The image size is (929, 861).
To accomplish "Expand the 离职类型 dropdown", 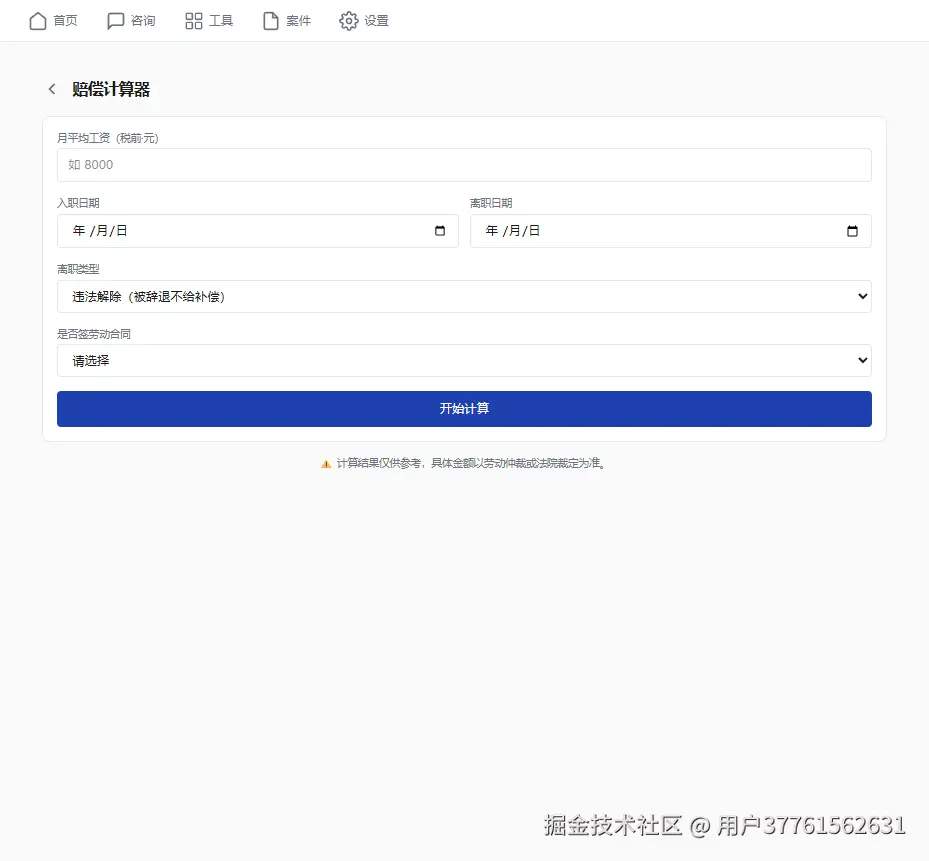I will coord(464,296).
